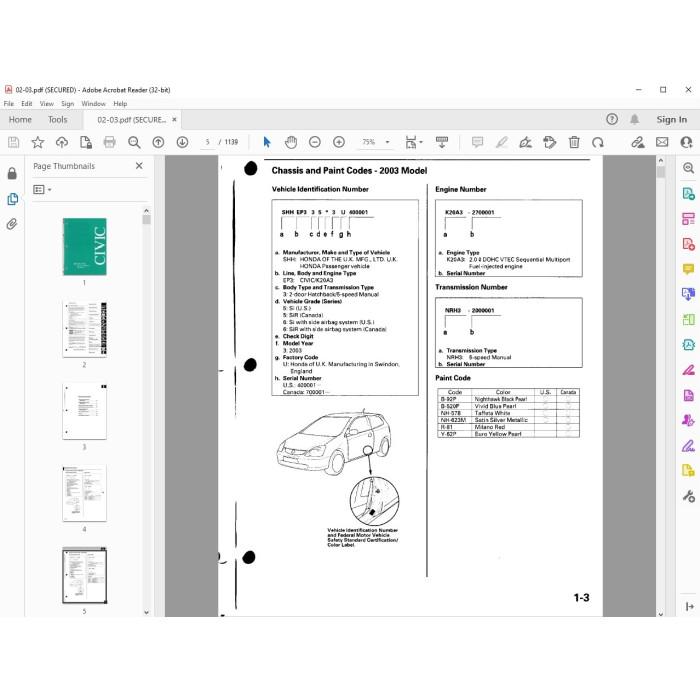The image size is (700, 700).
Task: Click the account profile icon in toolbar
Action: click(686, 142)
